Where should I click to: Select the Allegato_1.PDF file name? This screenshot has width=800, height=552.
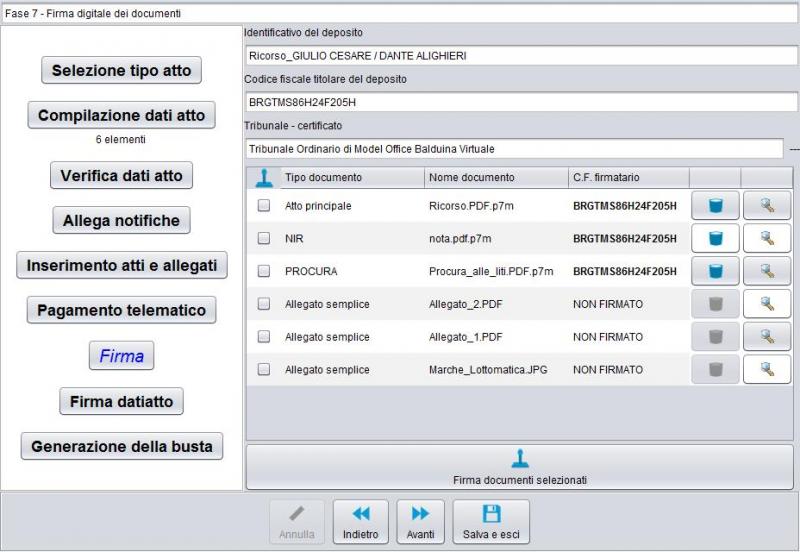click(x=466, y=337)
